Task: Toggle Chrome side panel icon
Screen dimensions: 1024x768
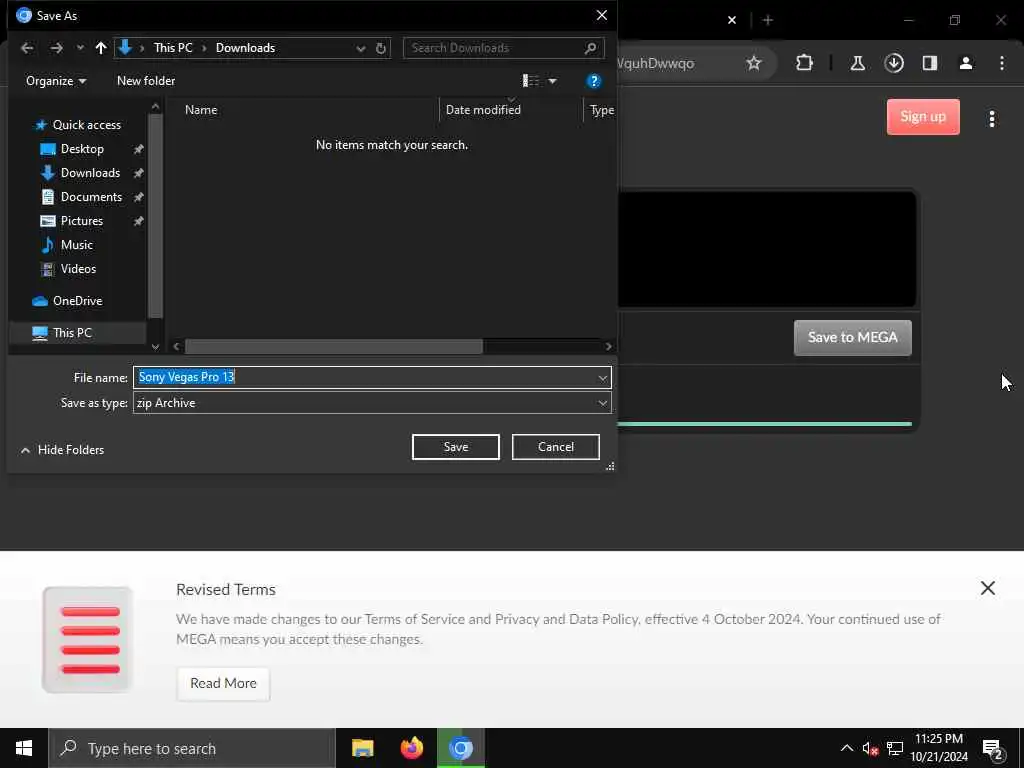Action: [930, 63]
